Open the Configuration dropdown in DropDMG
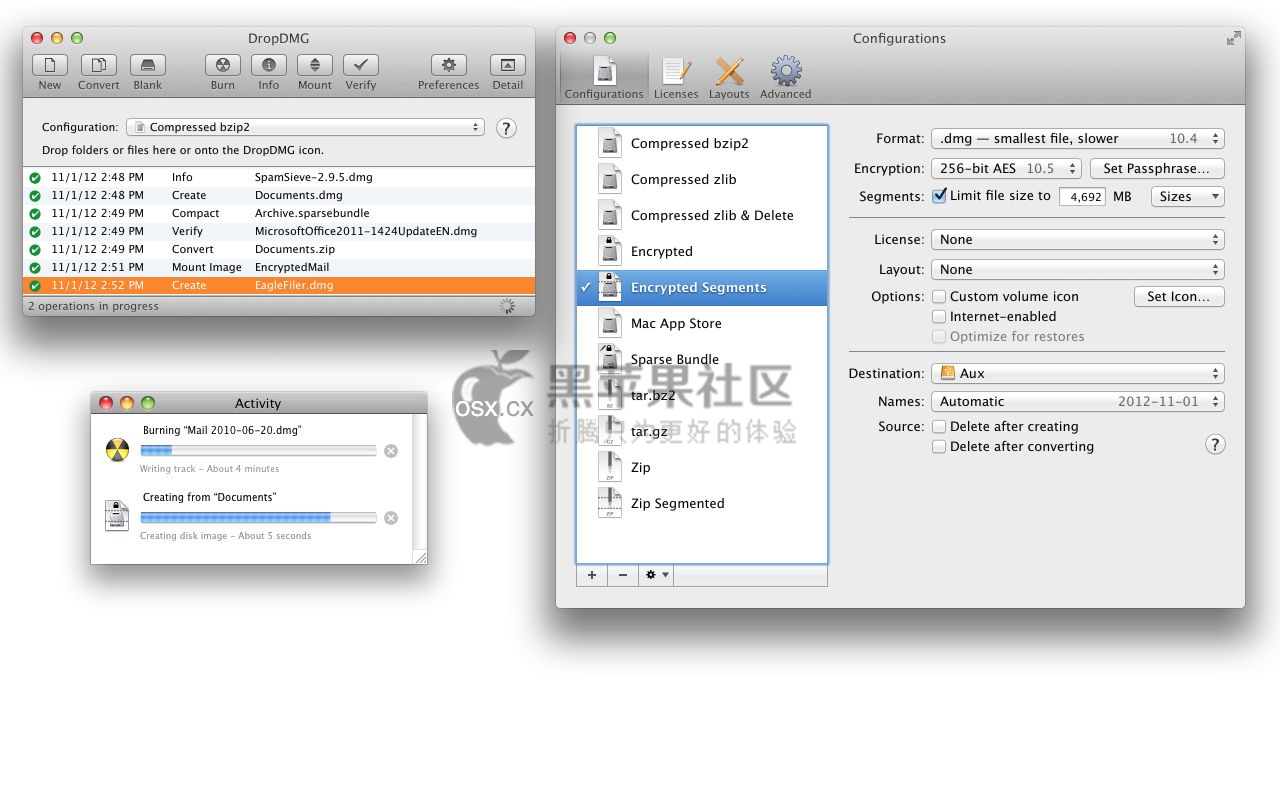 pyautogui.click(x=305, y=128)
